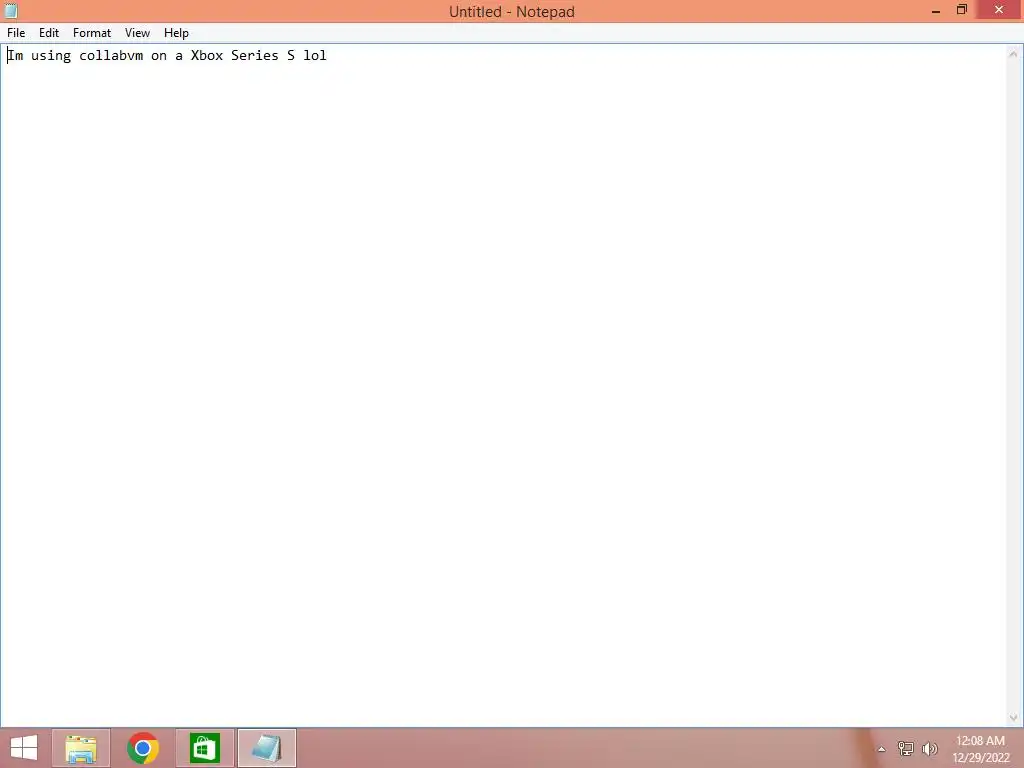Click the 'Untitled - Notepad' title text
This screenshot has height=768, width=1024.
coord(511,12)
